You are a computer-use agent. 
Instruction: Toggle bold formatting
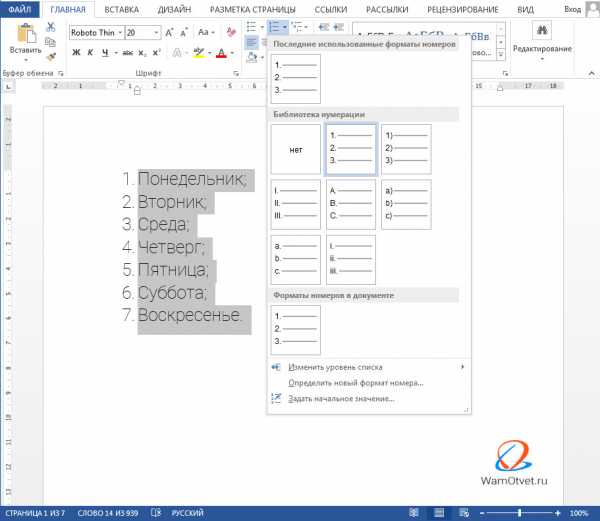point(76,52)
